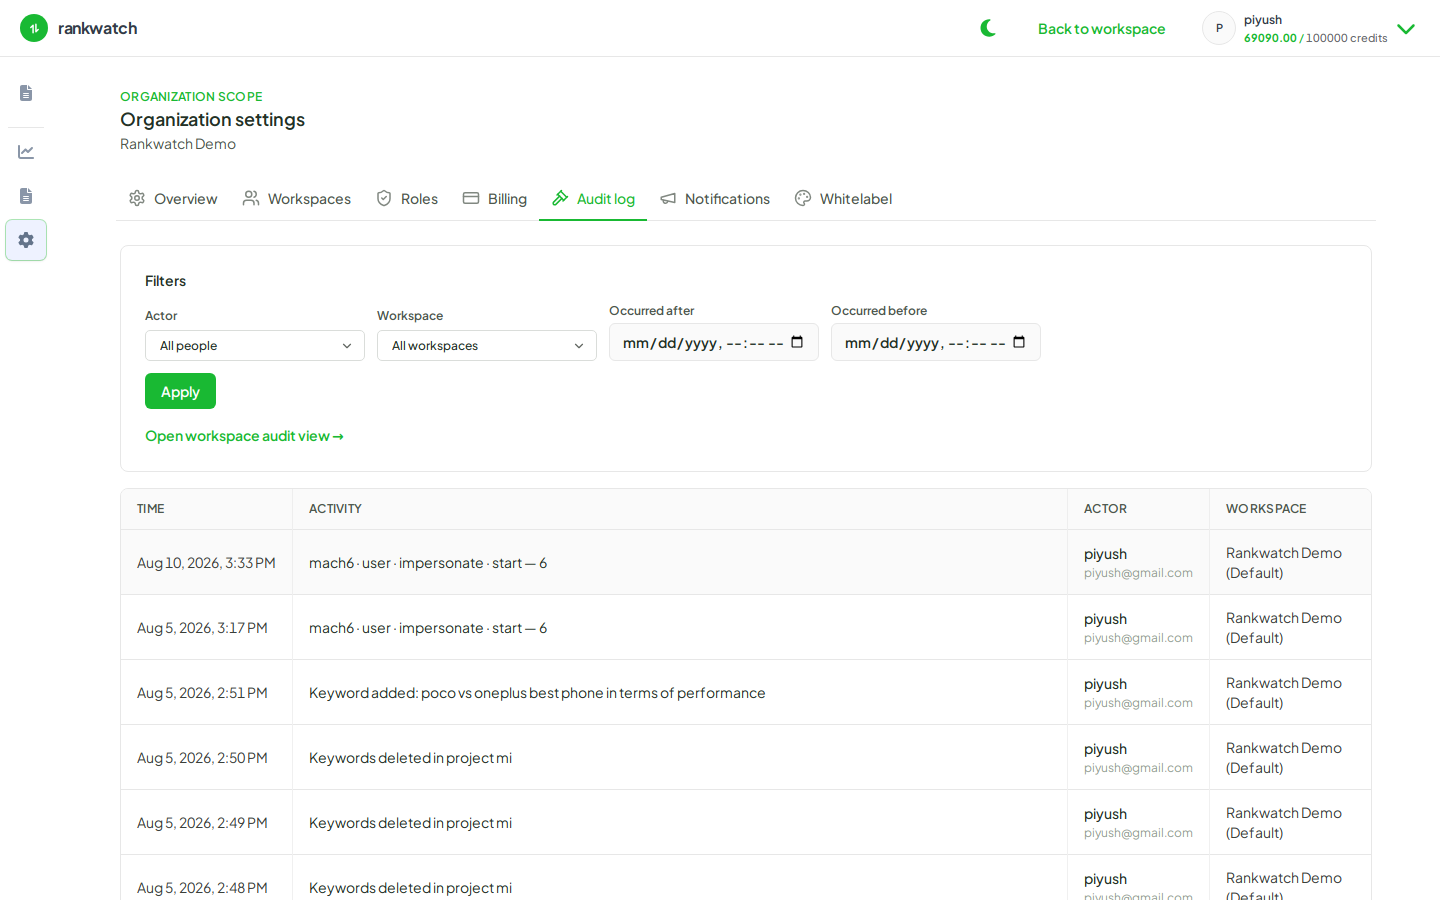Click the Apply filter button
The height and width of the screenshot is (900, 1440).
point(180,391)
